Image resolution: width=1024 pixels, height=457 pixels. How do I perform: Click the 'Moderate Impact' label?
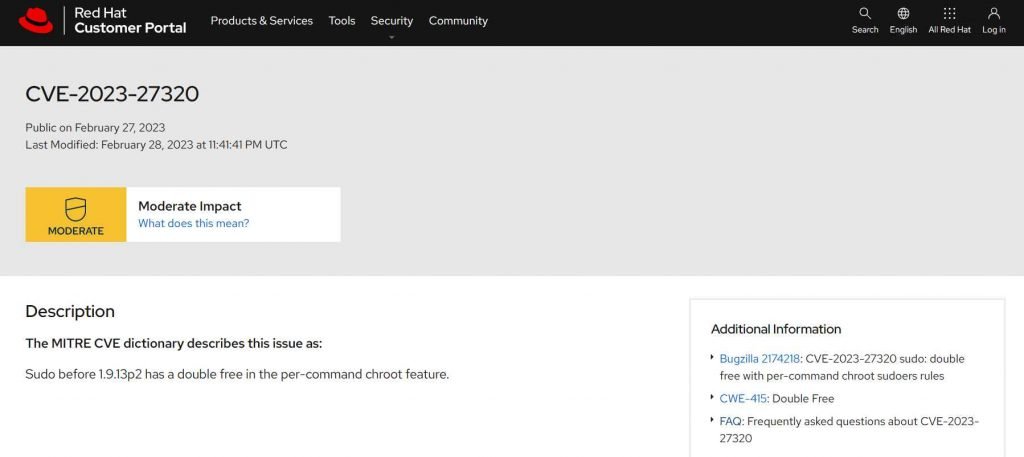pos(189,206)
